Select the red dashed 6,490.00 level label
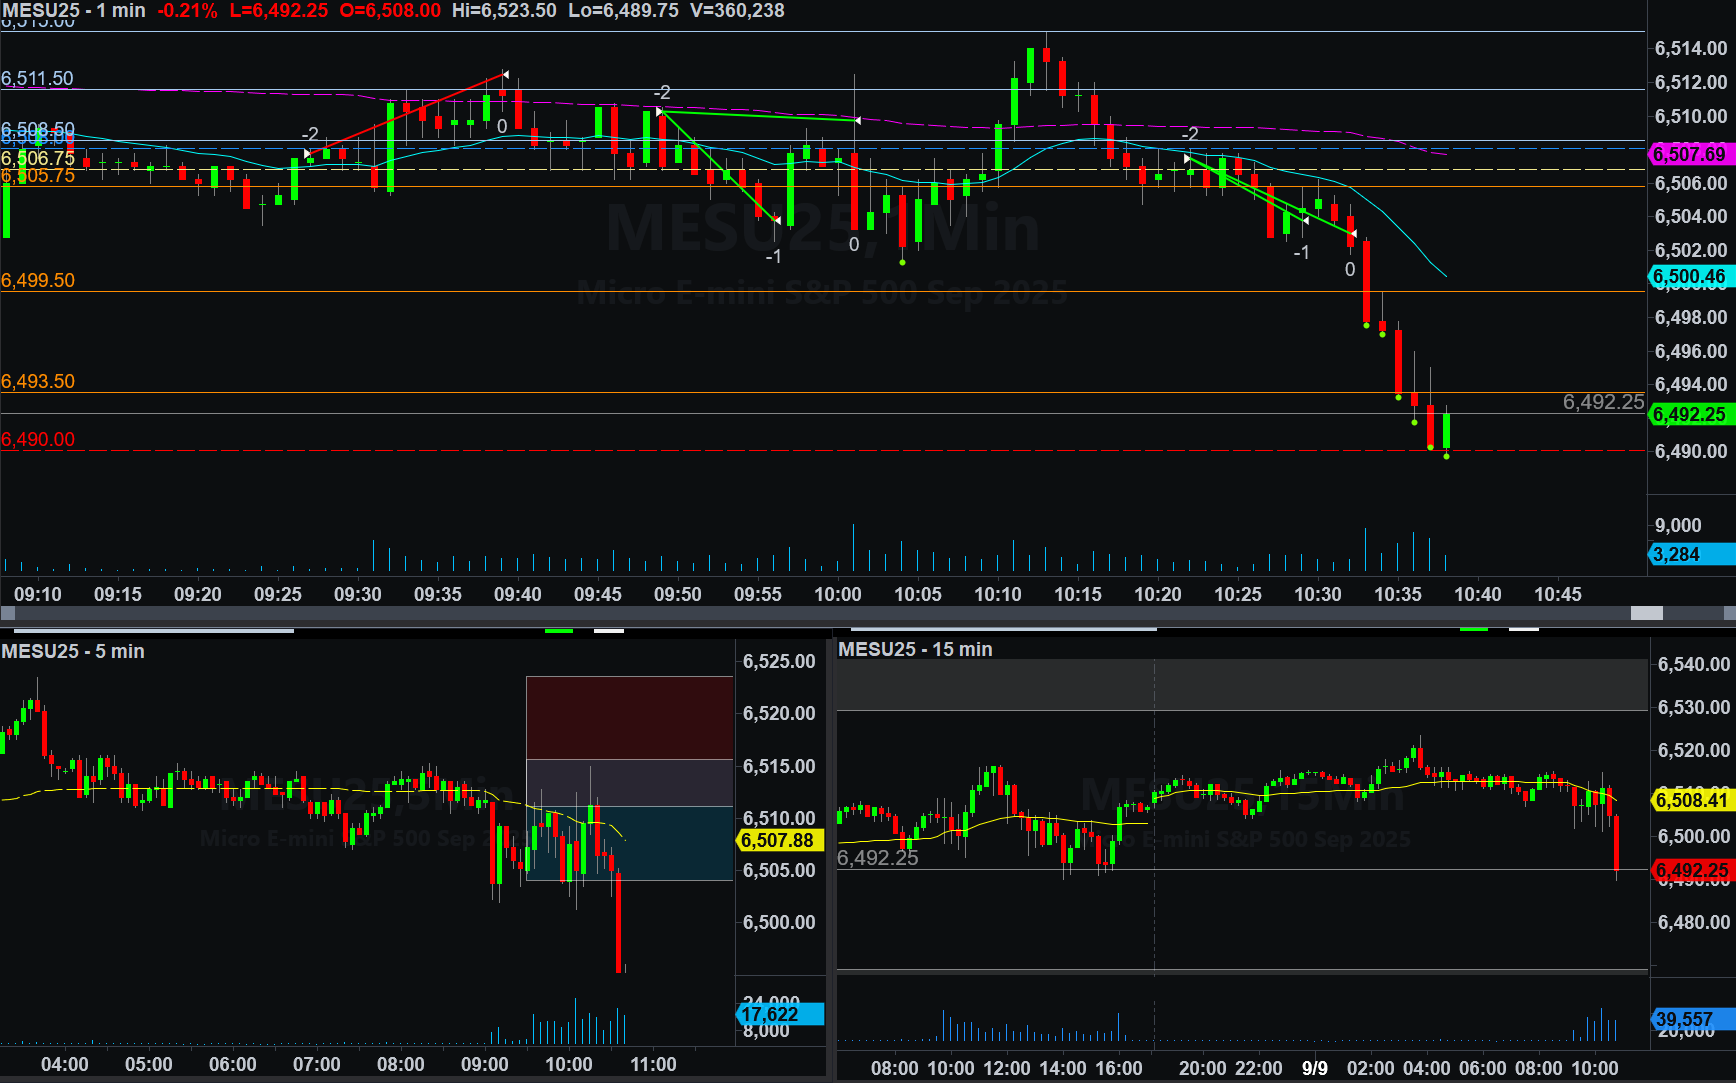The image size is (1736, 1083). click(x=38, y=440)
